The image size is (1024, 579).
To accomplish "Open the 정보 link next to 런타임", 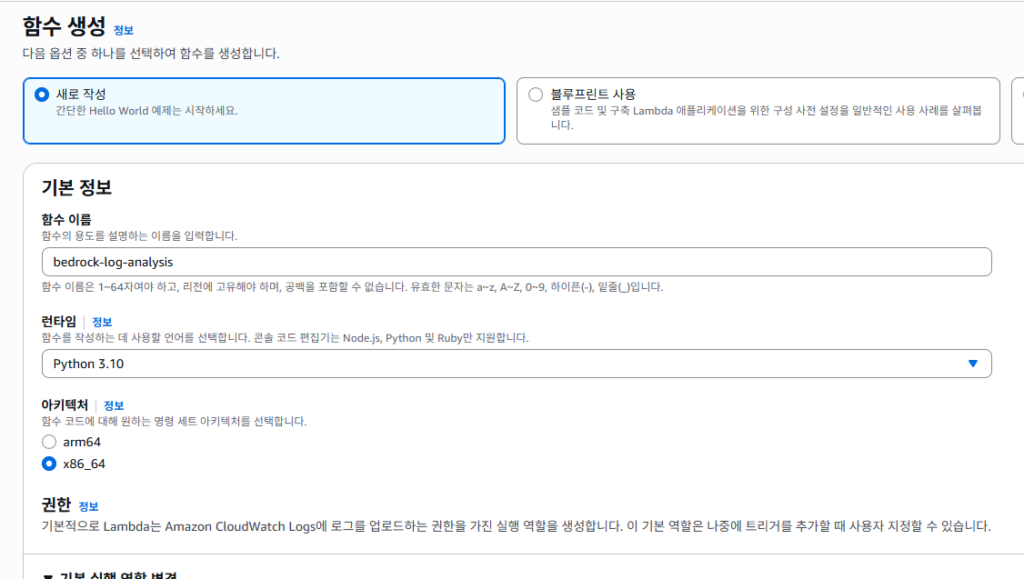I will [x=102, y=322].
